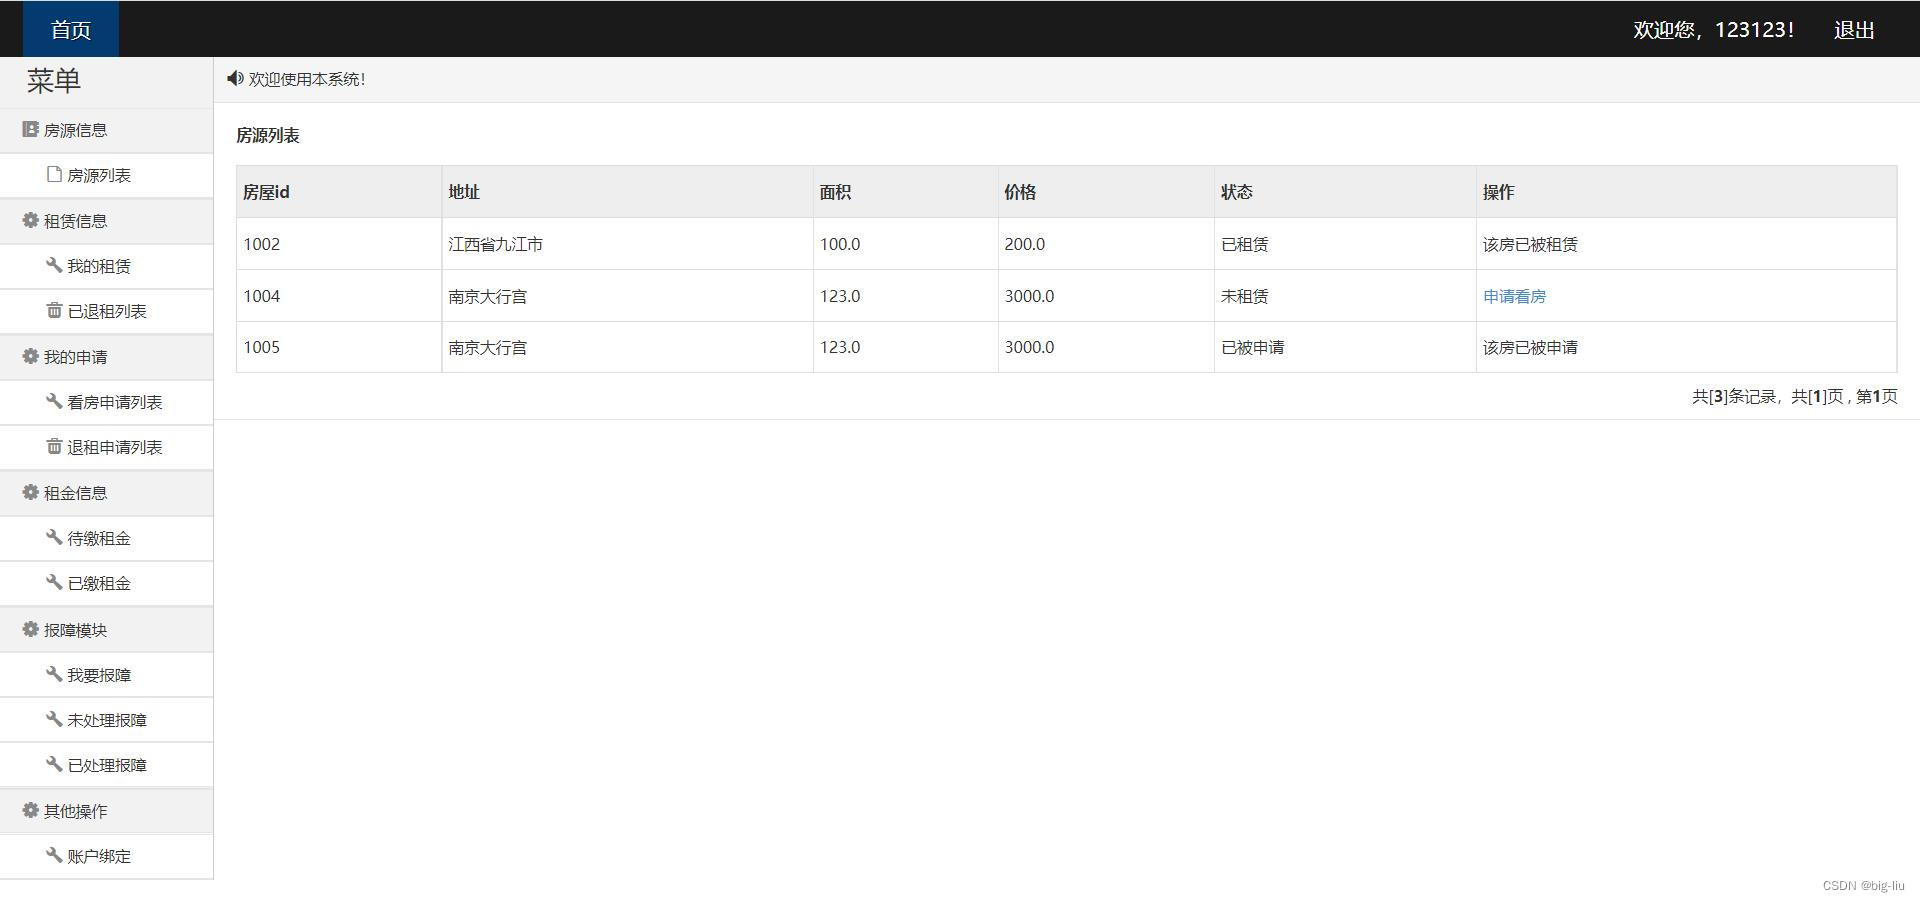The image size is (1920, 902).
Task: Click the wrench icon next to 已处理报障
Action: [x=54, y=764]
